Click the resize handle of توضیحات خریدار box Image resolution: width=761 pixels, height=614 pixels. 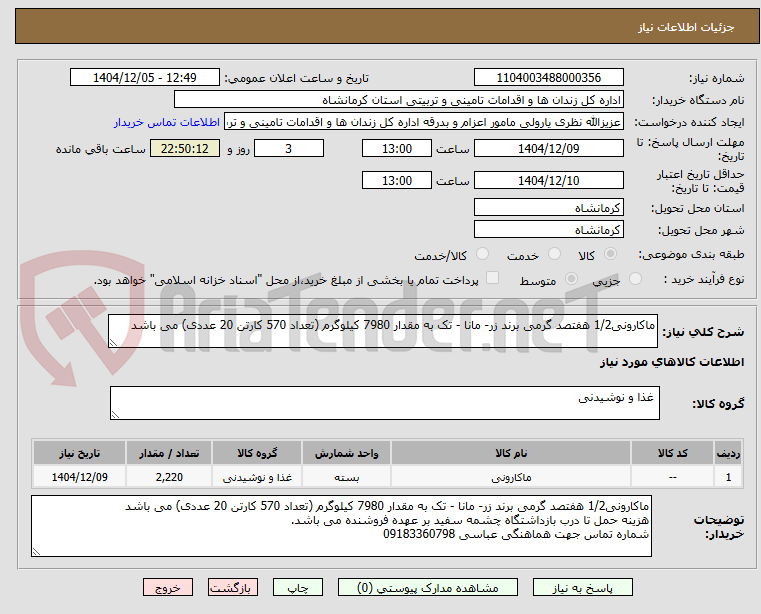(x=36, y=551)
